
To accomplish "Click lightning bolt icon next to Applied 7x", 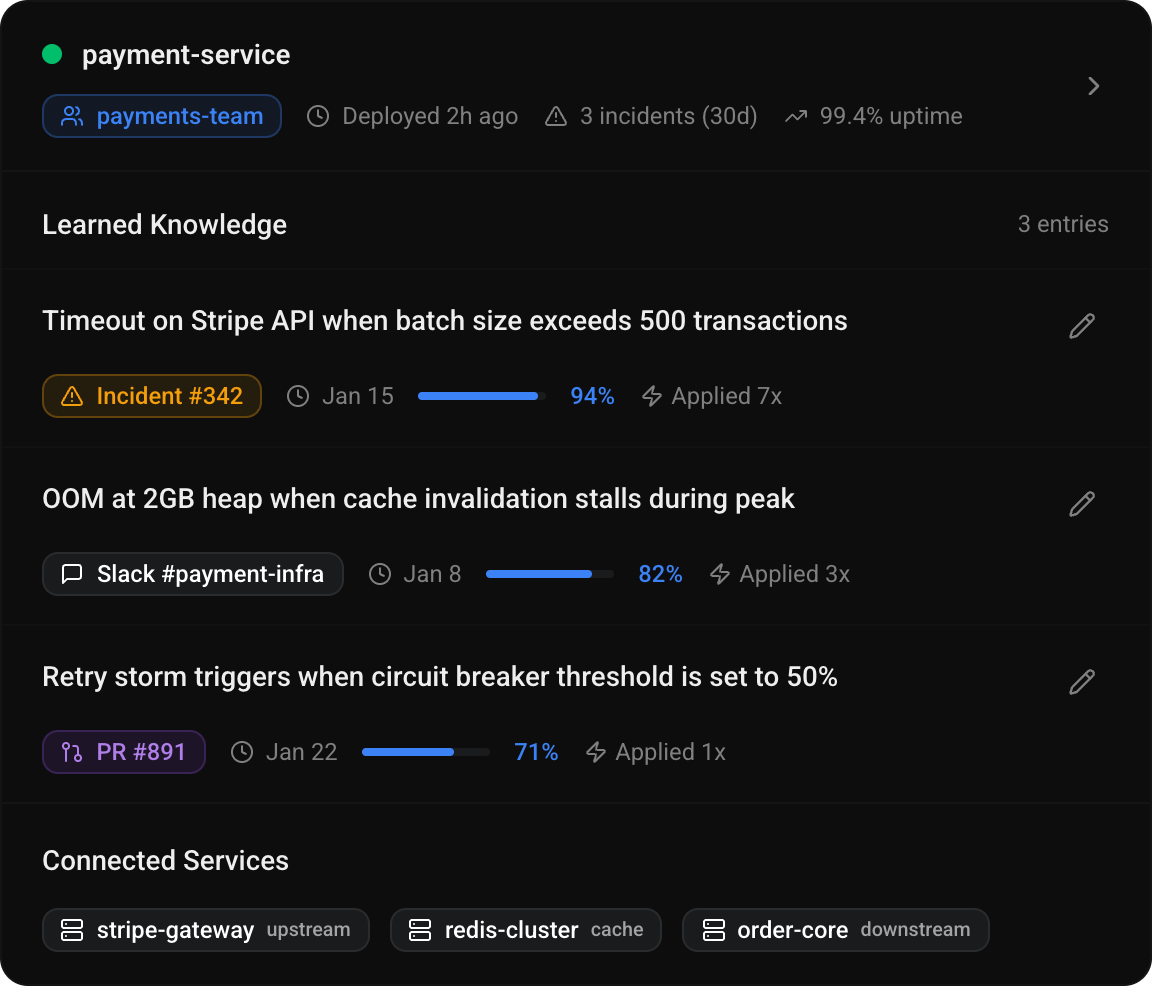I will (652, 397).
